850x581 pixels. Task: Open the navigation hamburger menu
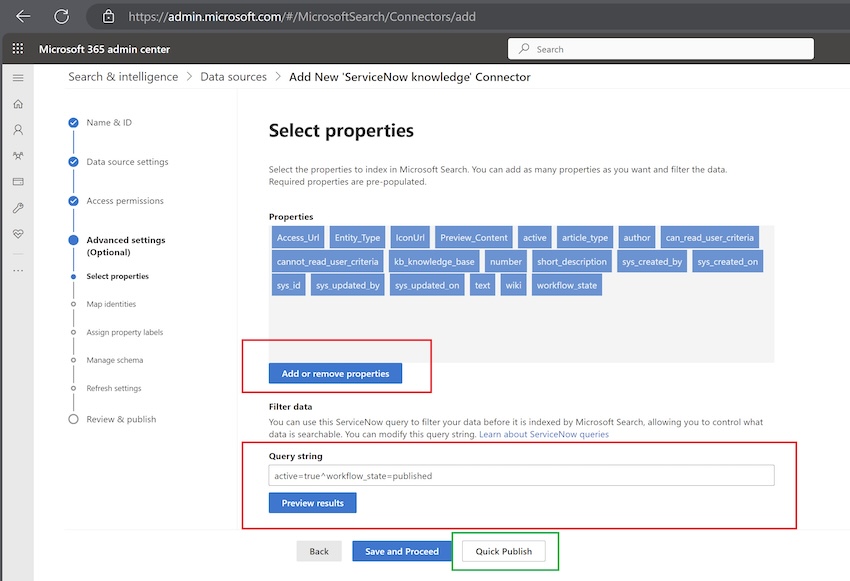click(18, 78)
